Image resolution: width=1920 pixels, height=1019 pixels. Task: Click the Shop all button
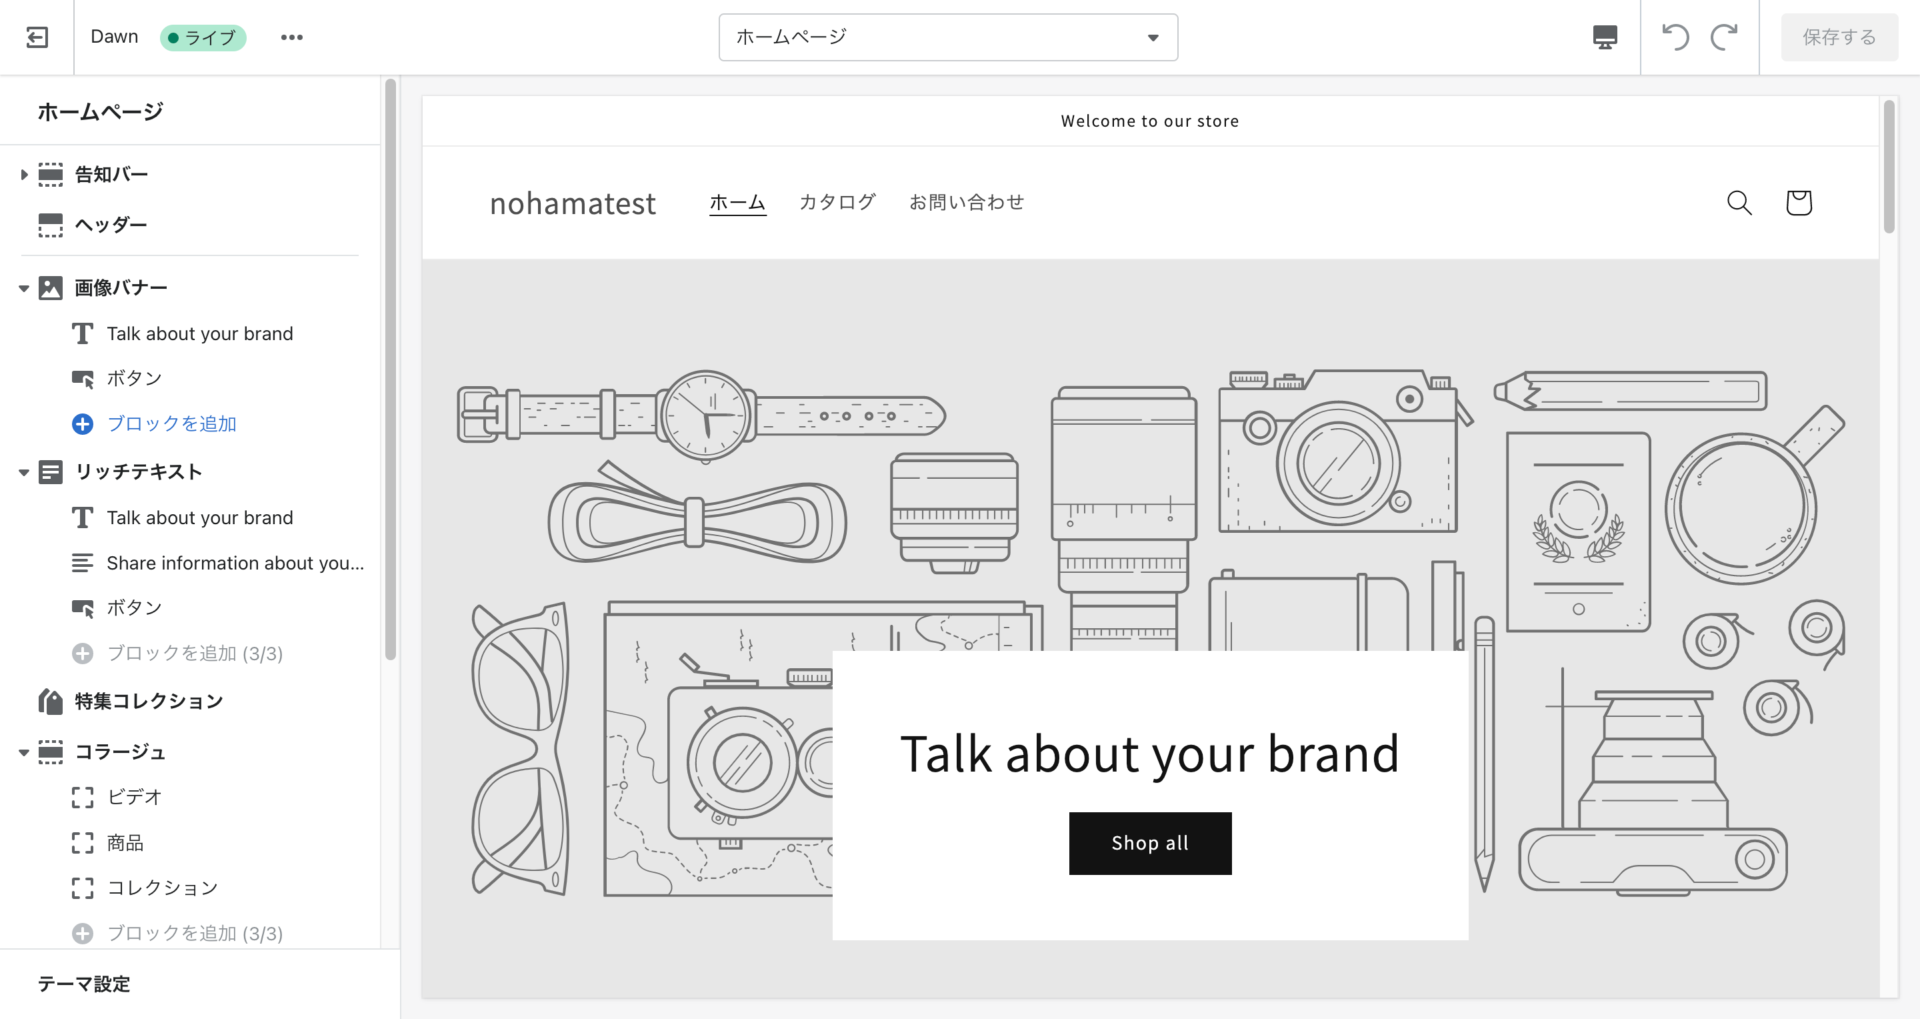(x=1150, y=843)
